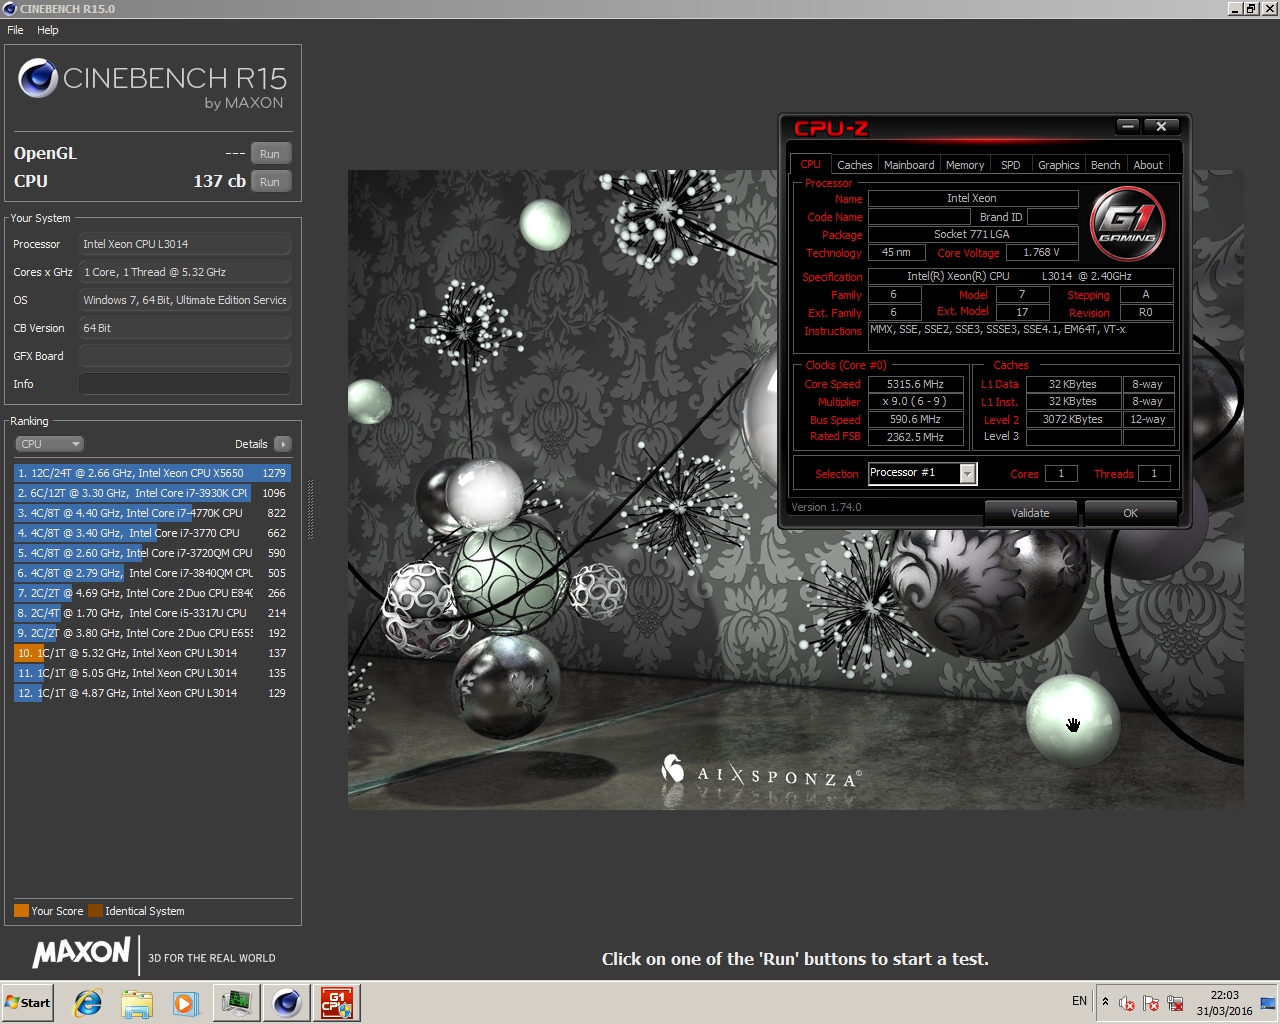Select ranking row 7 Core 2 Duo 4.69 GHz
The width and height of the screenshot is (1280, 1024).
tap(152, 593)
